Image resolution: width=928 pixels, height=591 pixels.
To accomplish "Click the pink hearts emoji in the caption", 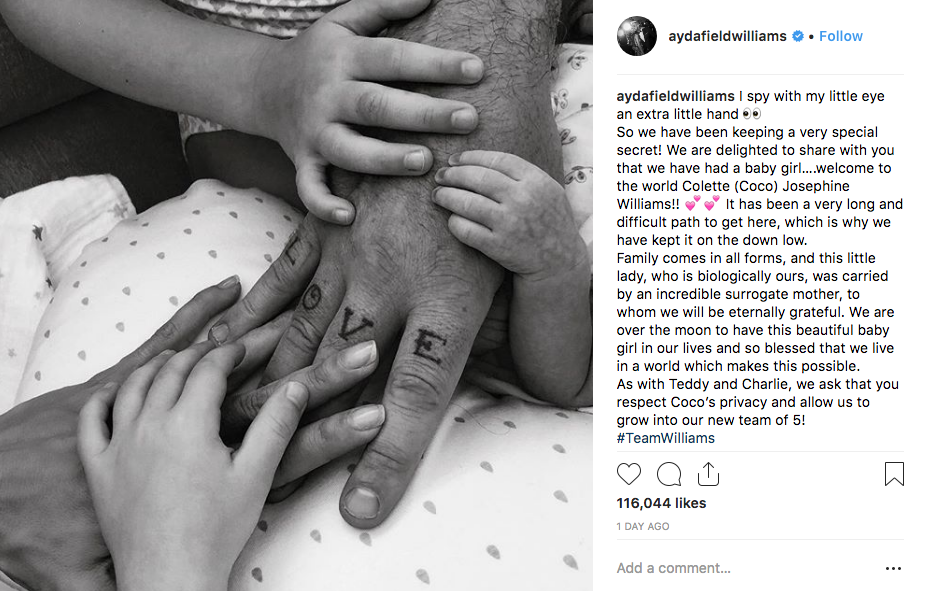I will tap(703, 204).
